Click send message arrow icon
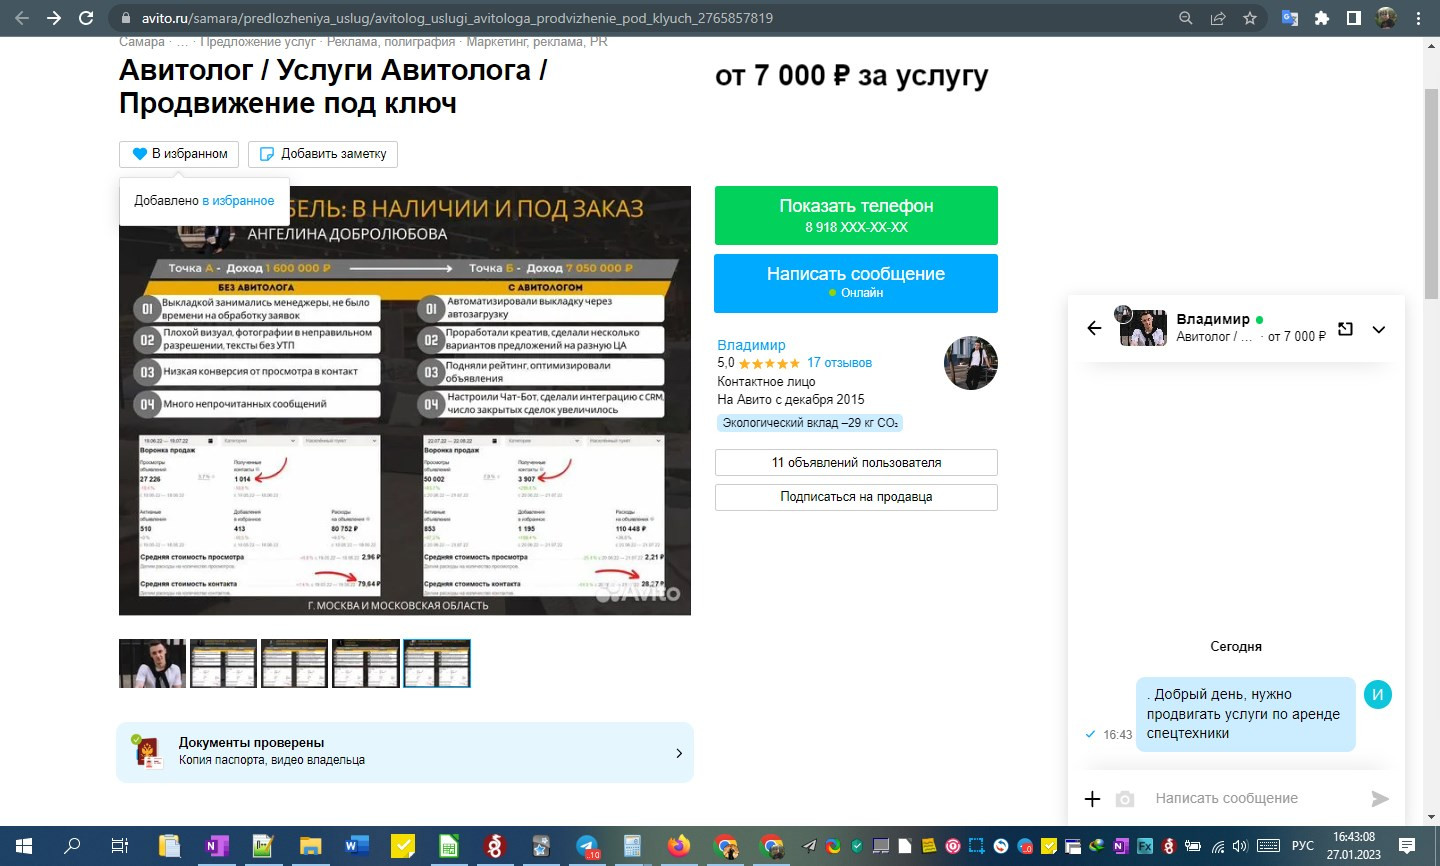Viewport: 1440px width, 866px height. (1380, 798)
